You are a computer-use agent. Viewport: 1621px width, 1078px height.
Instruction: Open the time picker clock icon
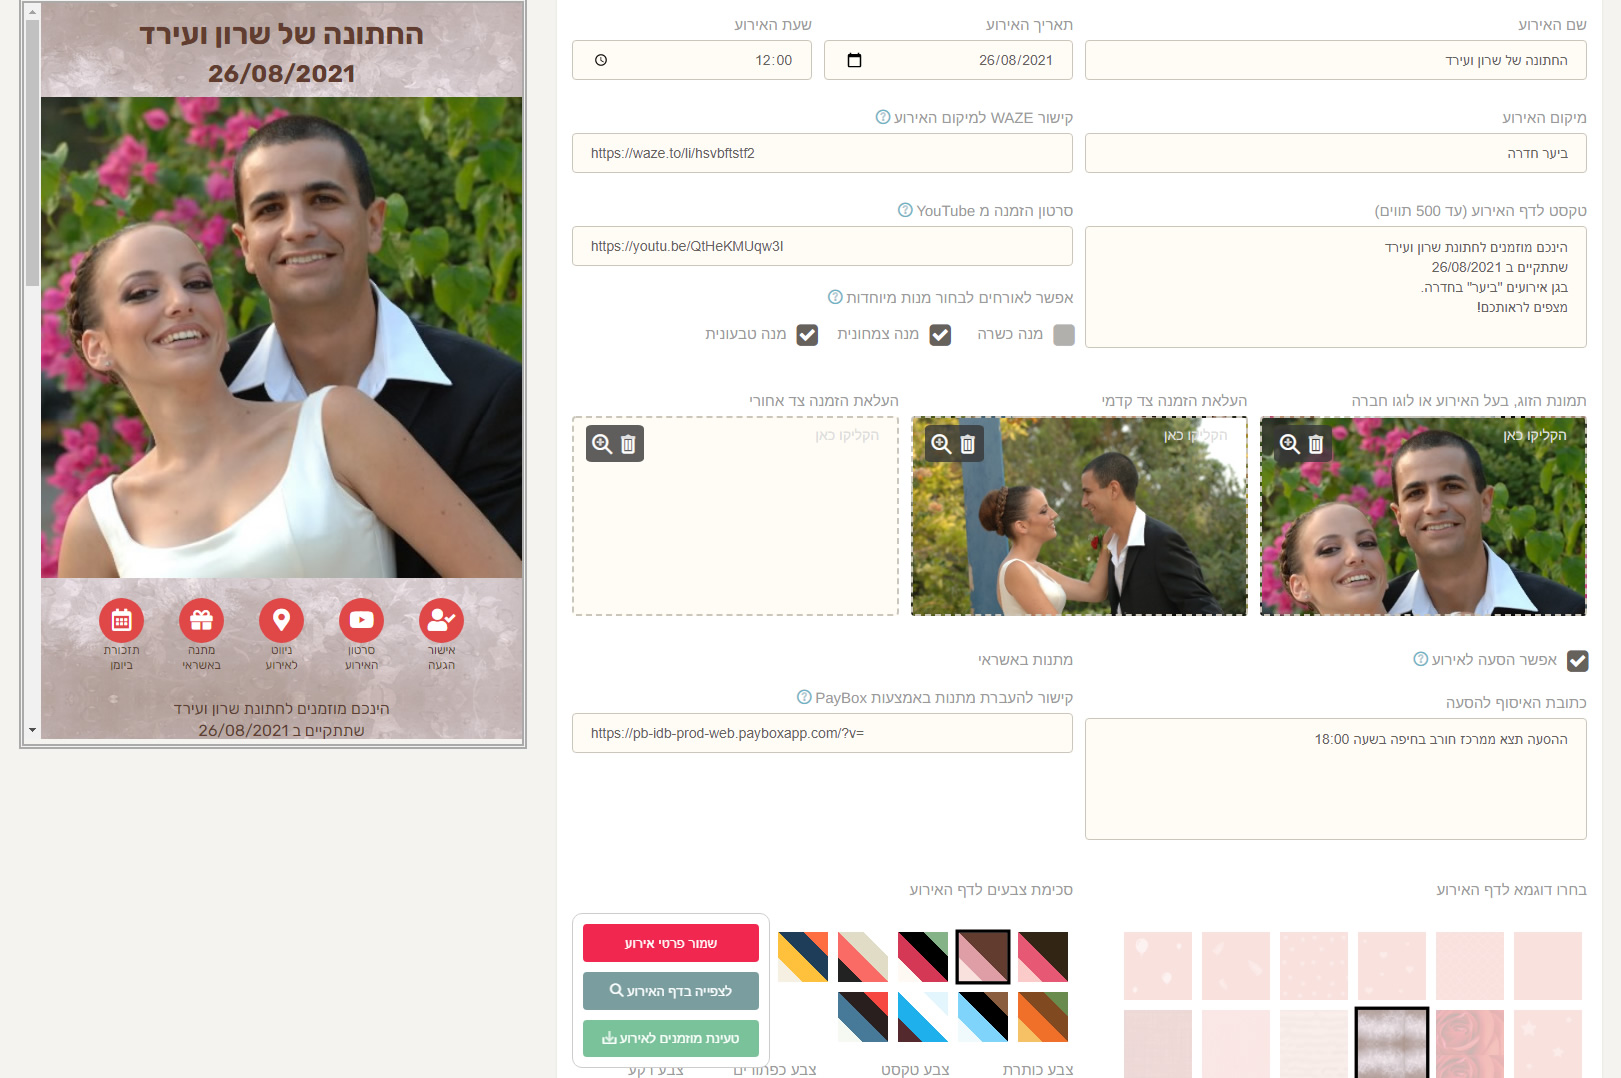[x=601, y=60]
